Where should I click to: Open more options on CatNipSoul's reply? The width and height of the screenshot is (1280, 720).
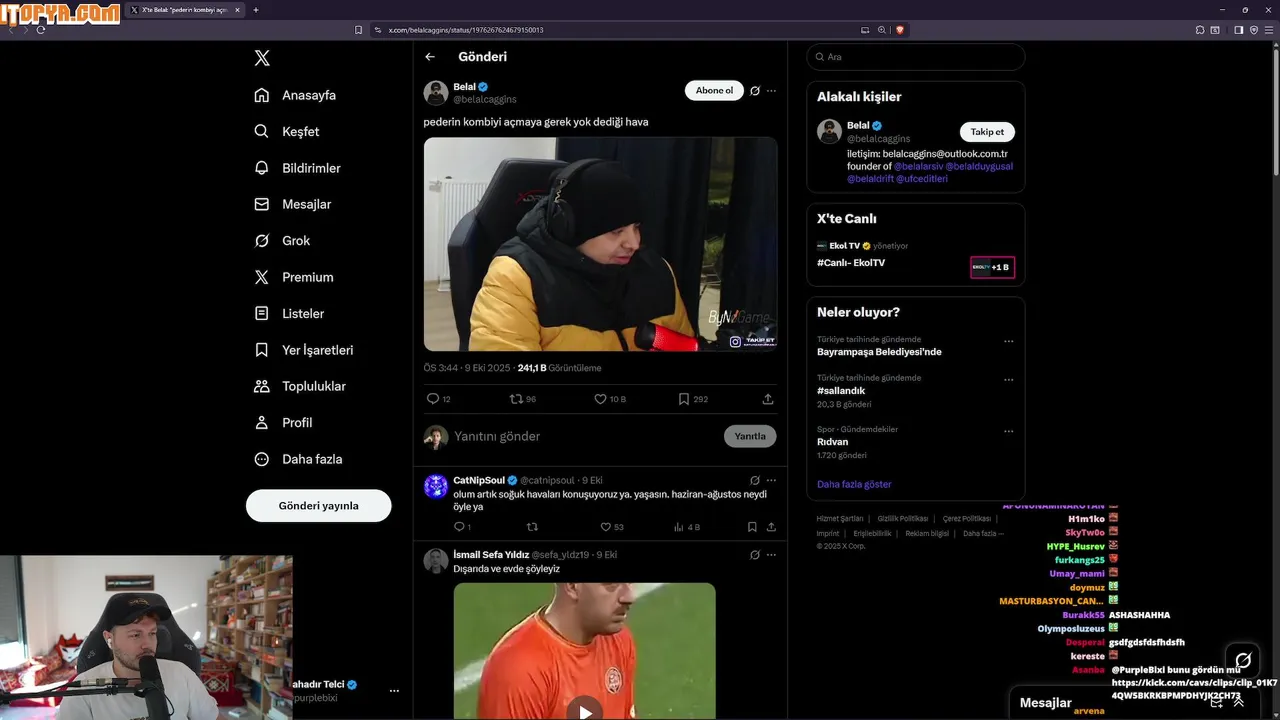click(x=771, y=480)
